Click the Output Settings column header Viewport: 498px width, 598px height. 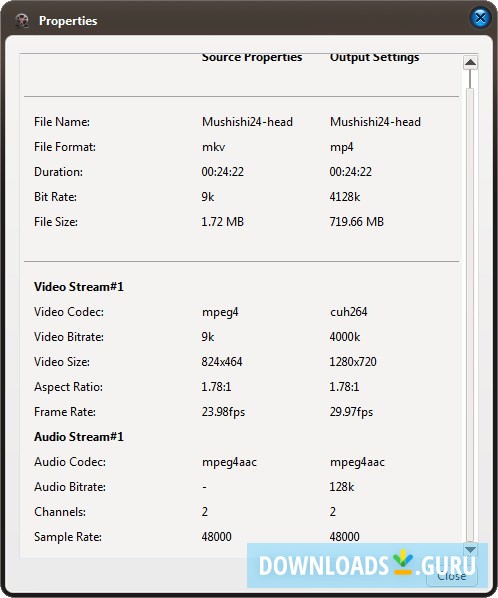tap(374, 57)
